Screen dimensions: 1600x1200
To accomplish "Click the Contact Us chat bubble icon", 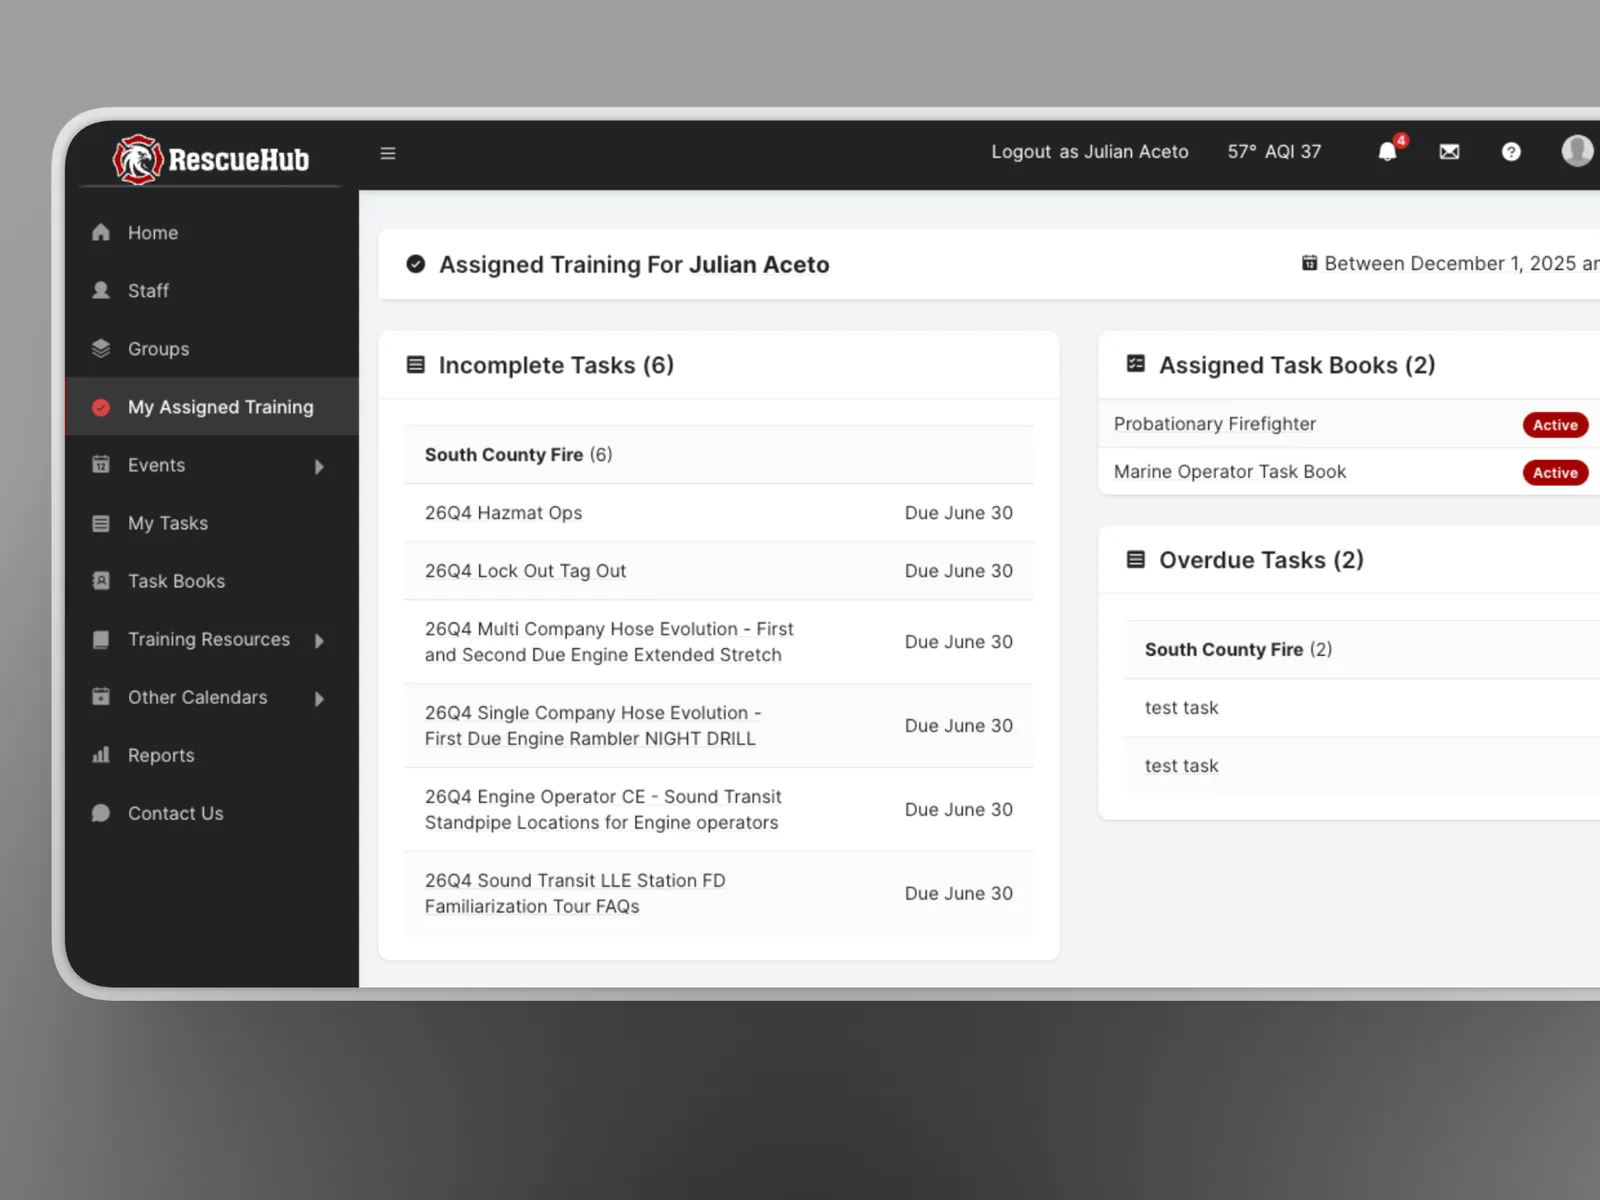I will [x=101, y=813].
